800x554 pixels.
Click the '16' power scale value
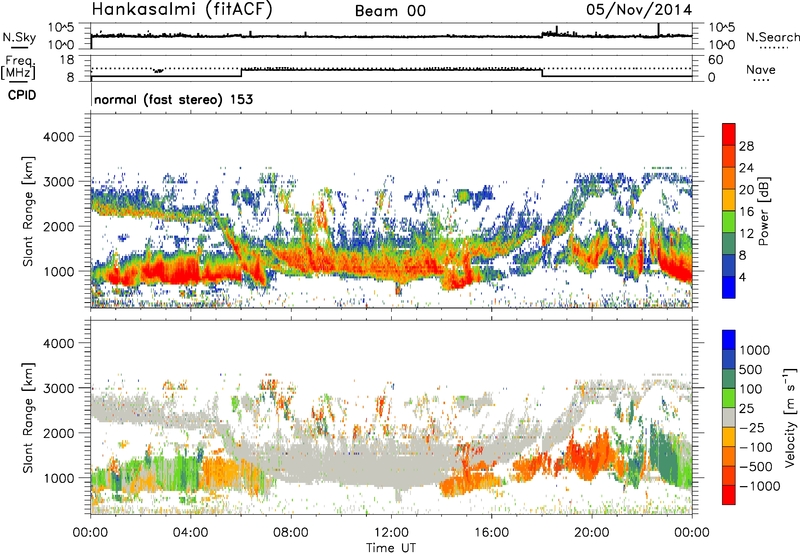pyautogui.click(x=746, y=212)
